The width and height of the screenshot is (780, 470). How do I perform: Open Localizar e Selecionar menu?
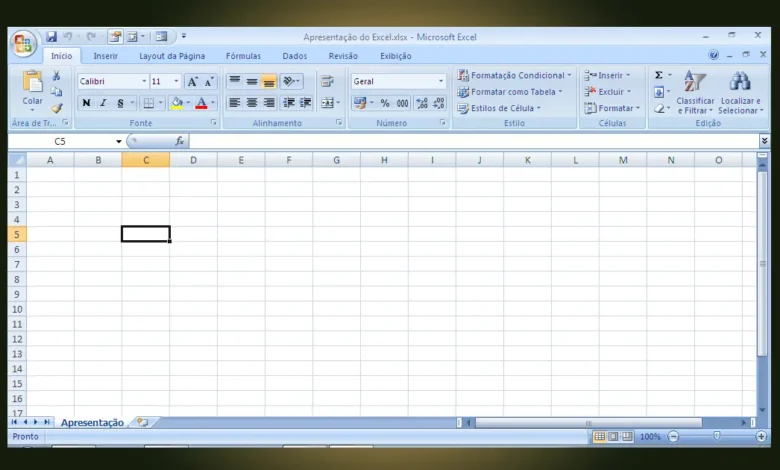741,92
